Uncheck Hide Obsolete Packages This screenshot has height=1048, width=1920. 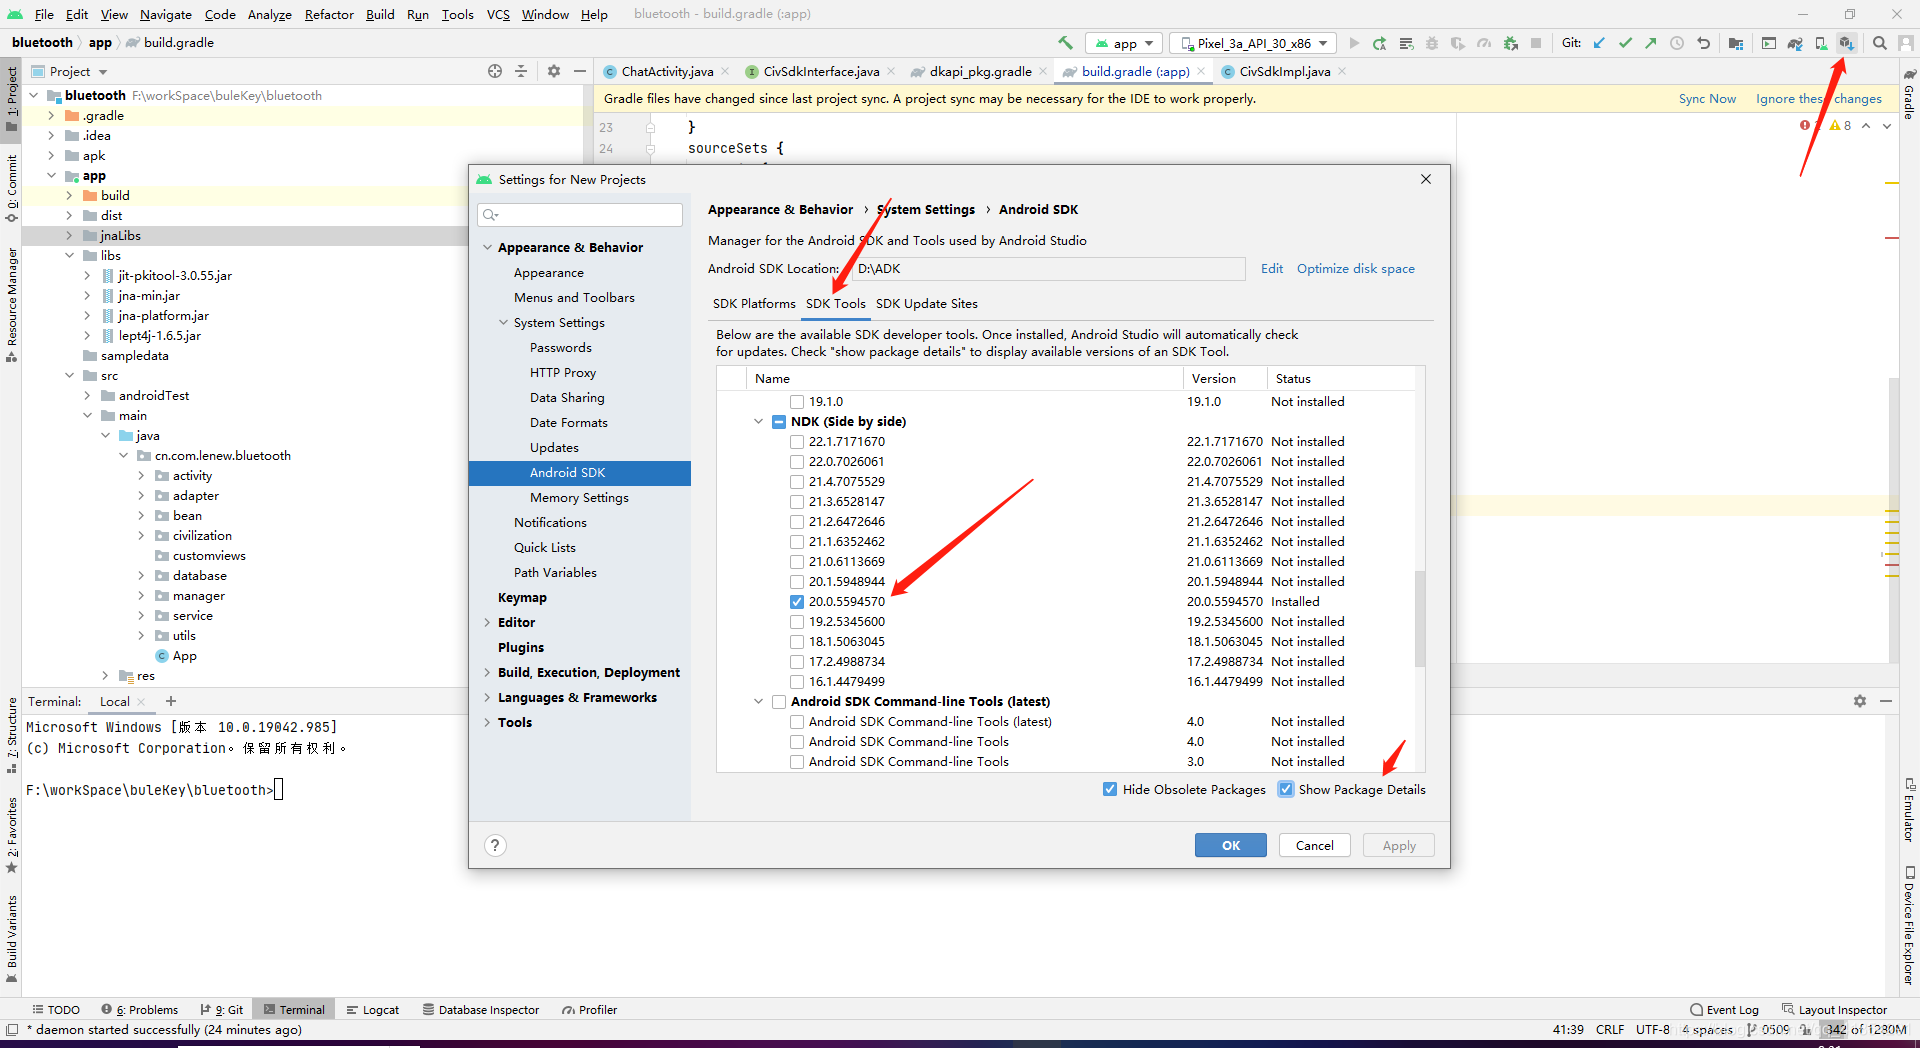coord(1109,789)
